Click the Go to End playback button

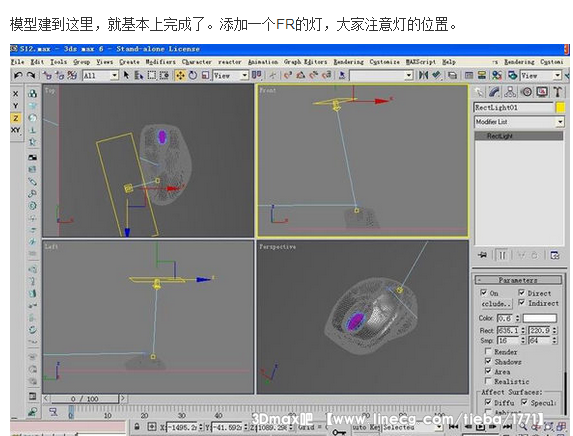pos(507,426)
